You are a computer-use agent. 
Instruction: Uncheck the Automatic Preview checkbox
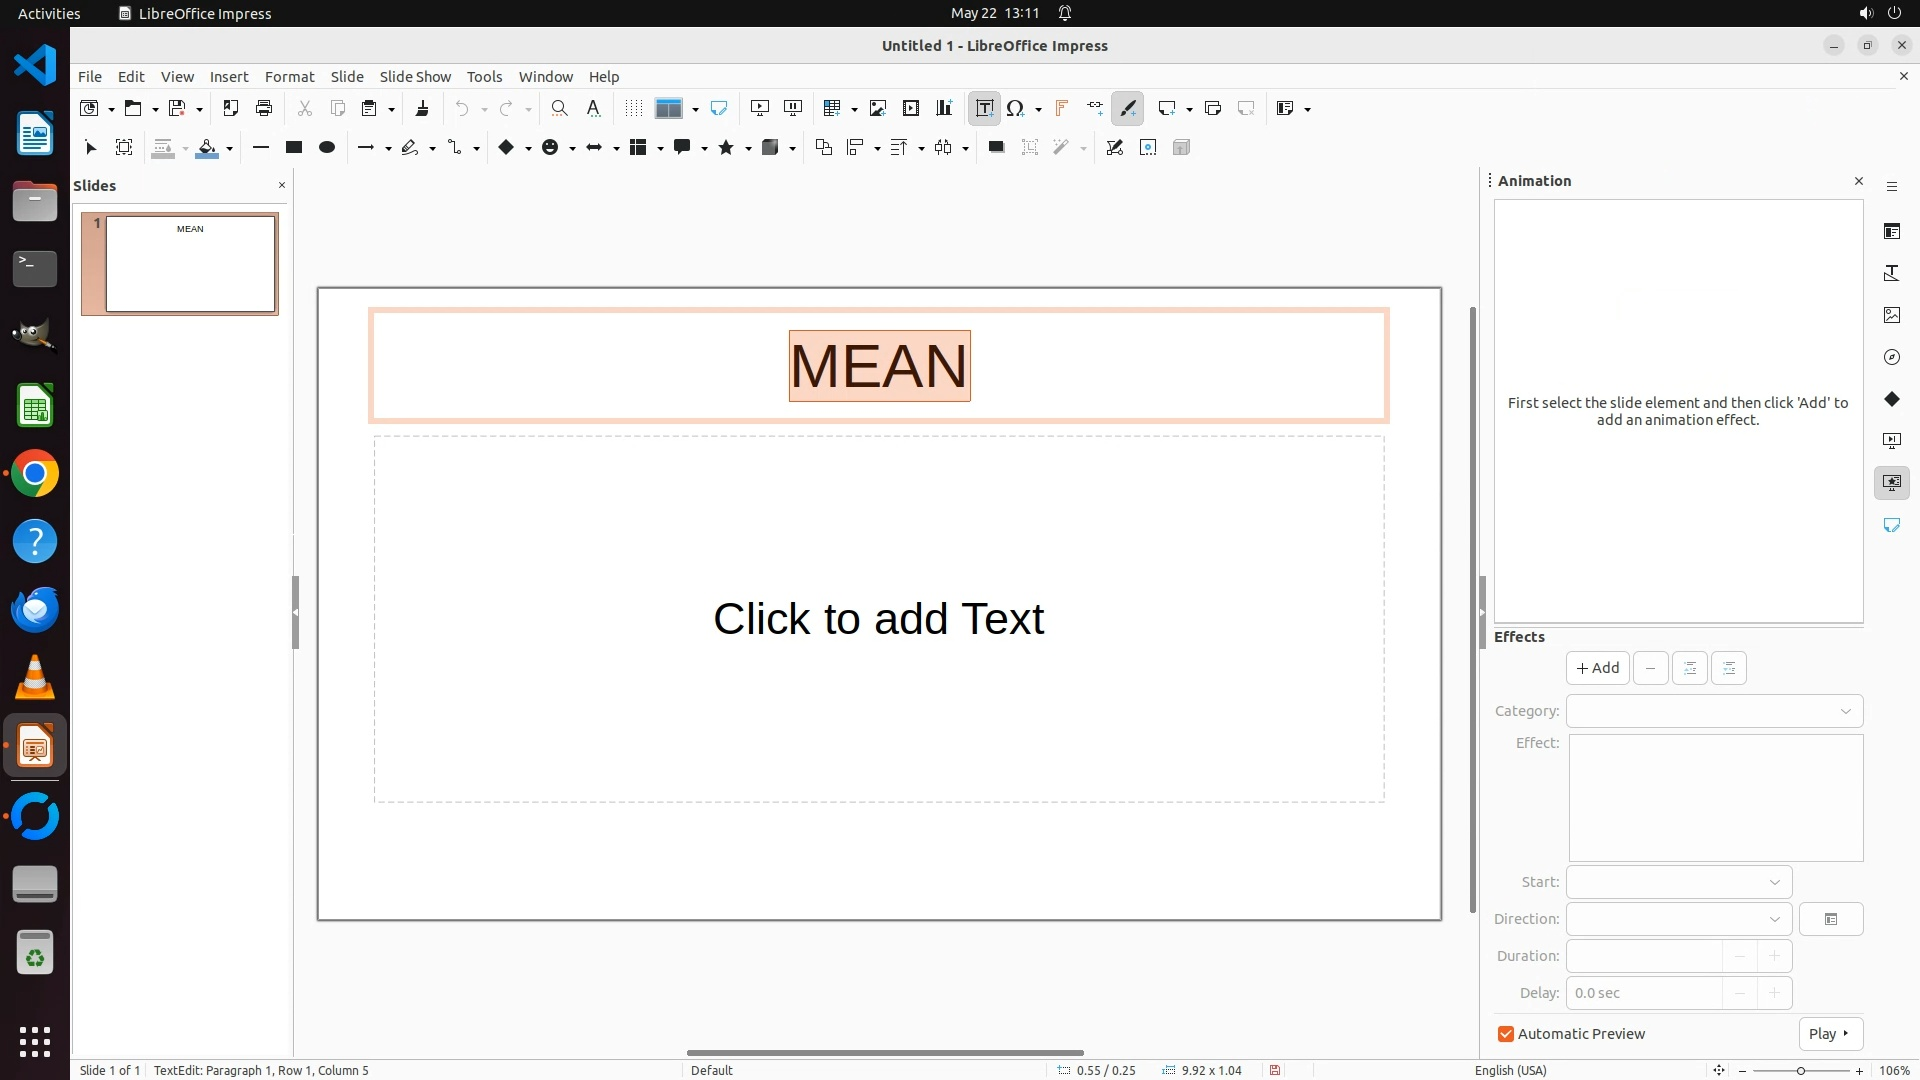[x=1506, y=1034]
